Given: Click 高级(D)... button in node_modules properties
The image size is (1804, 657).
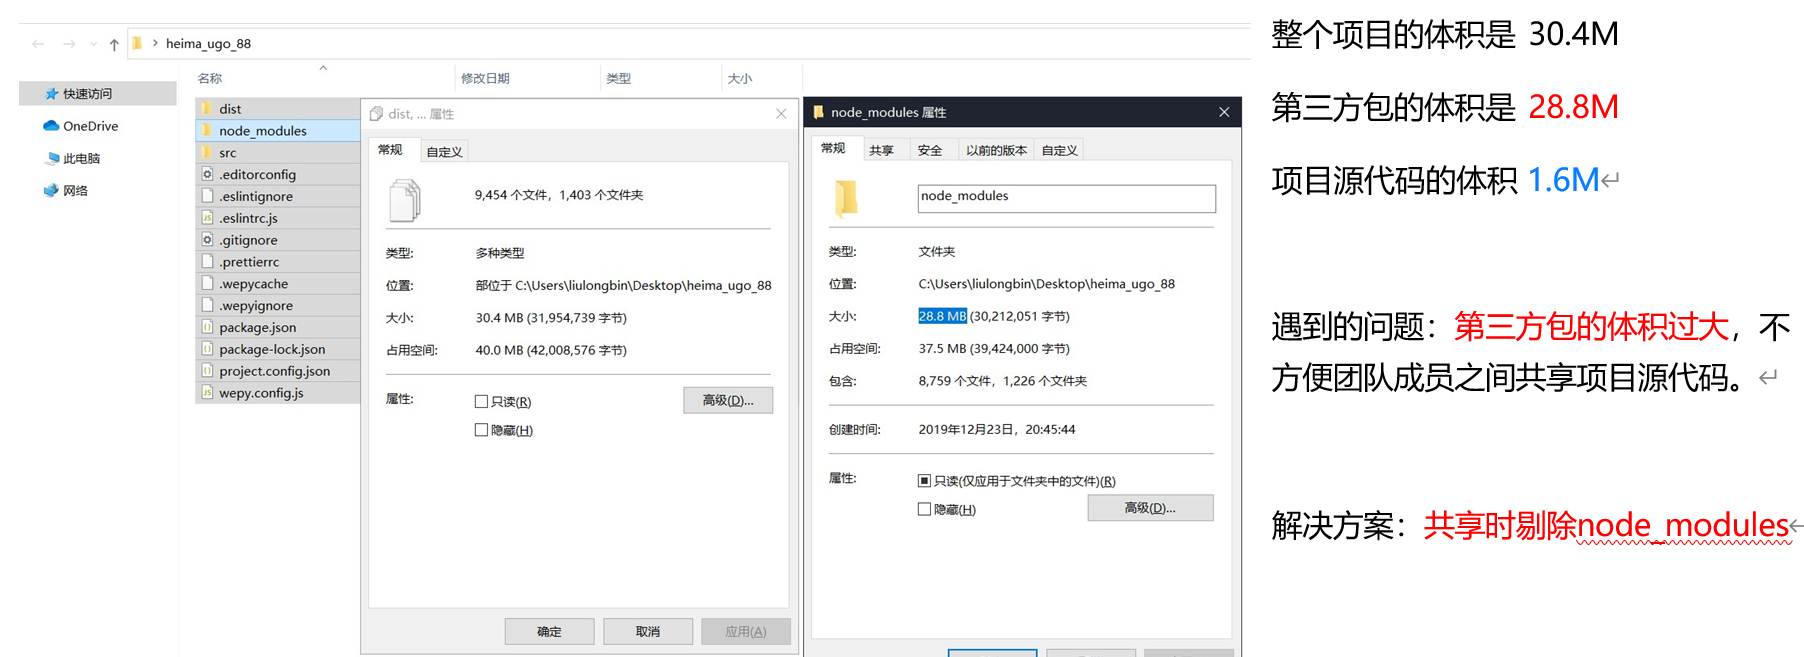Looking at the screenshot, I should [1150, 508].
